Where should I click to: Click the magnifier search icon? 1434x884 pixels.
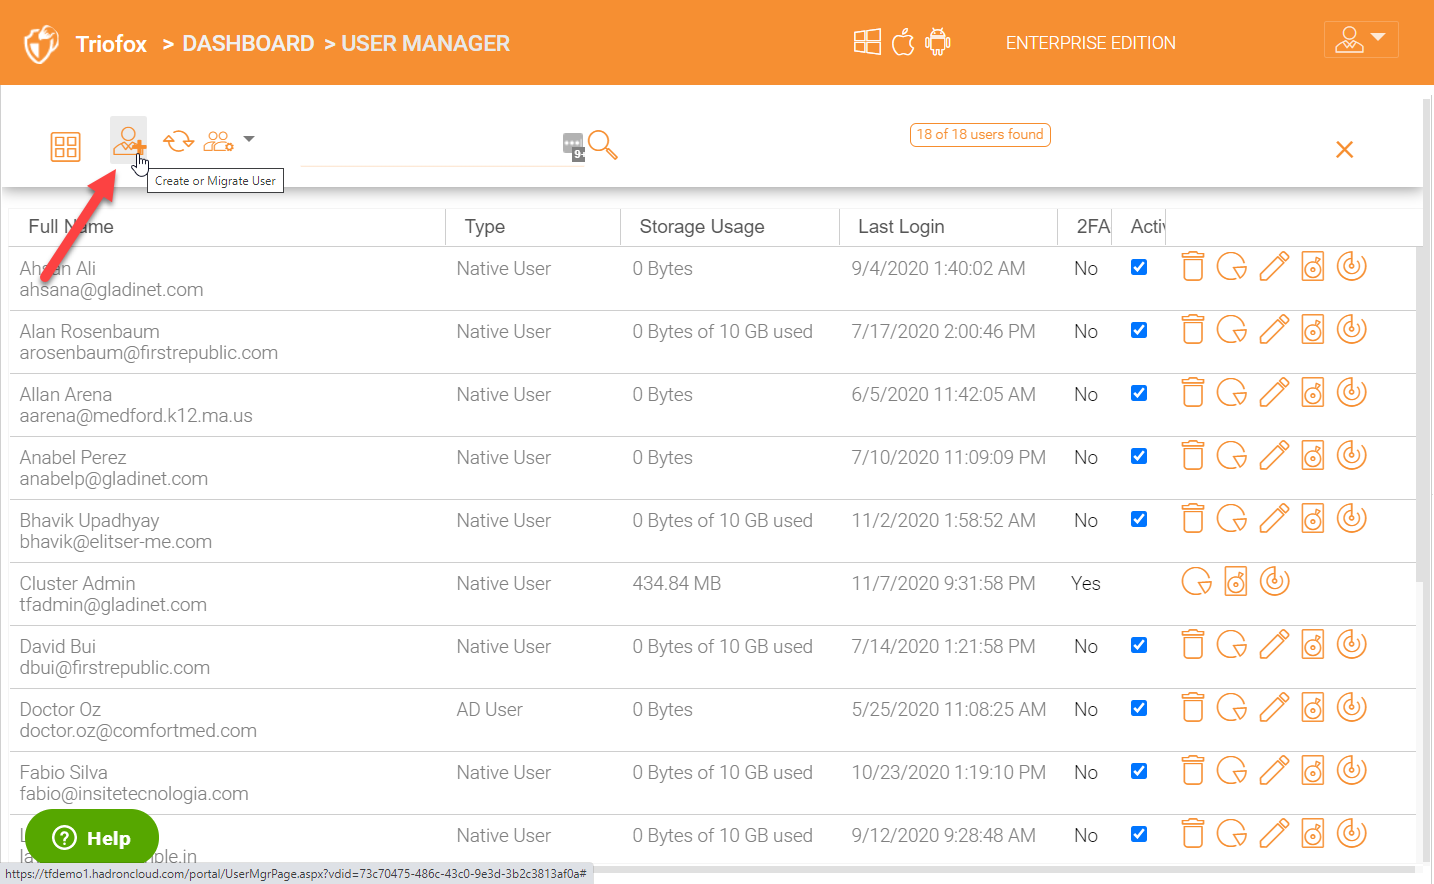pos(603,145)
